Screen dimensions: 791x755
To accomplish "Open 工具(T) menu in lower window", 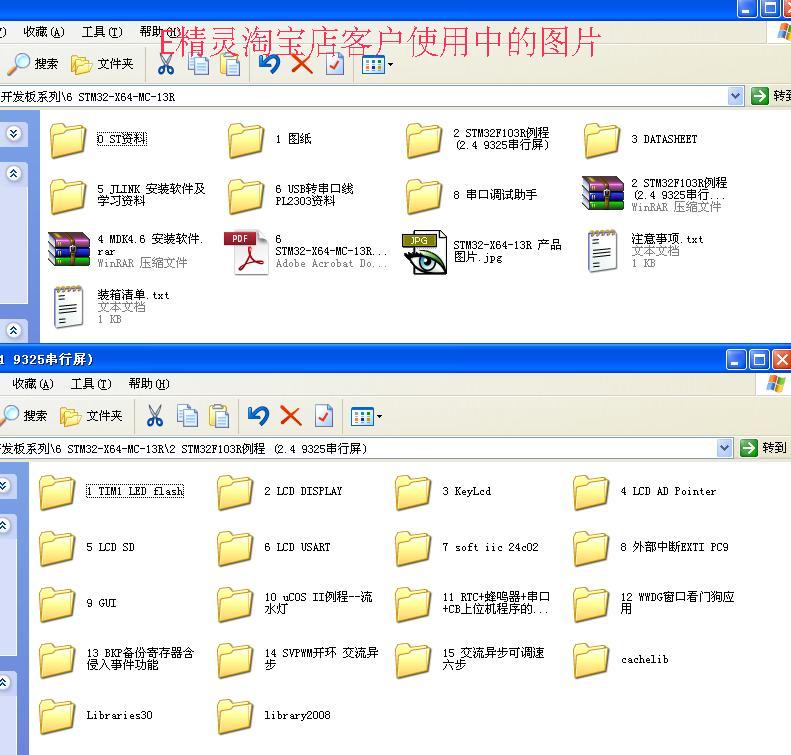I will click(x=91, y=384).
